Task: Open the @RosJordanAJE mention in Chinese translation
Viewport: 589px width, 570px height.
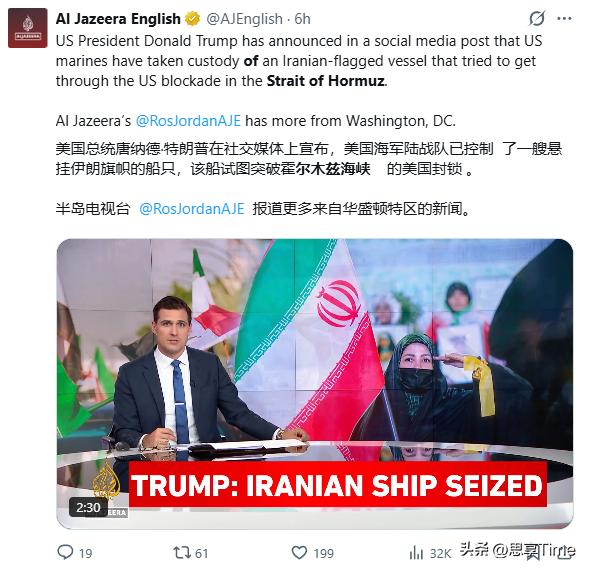Action: 192,209
